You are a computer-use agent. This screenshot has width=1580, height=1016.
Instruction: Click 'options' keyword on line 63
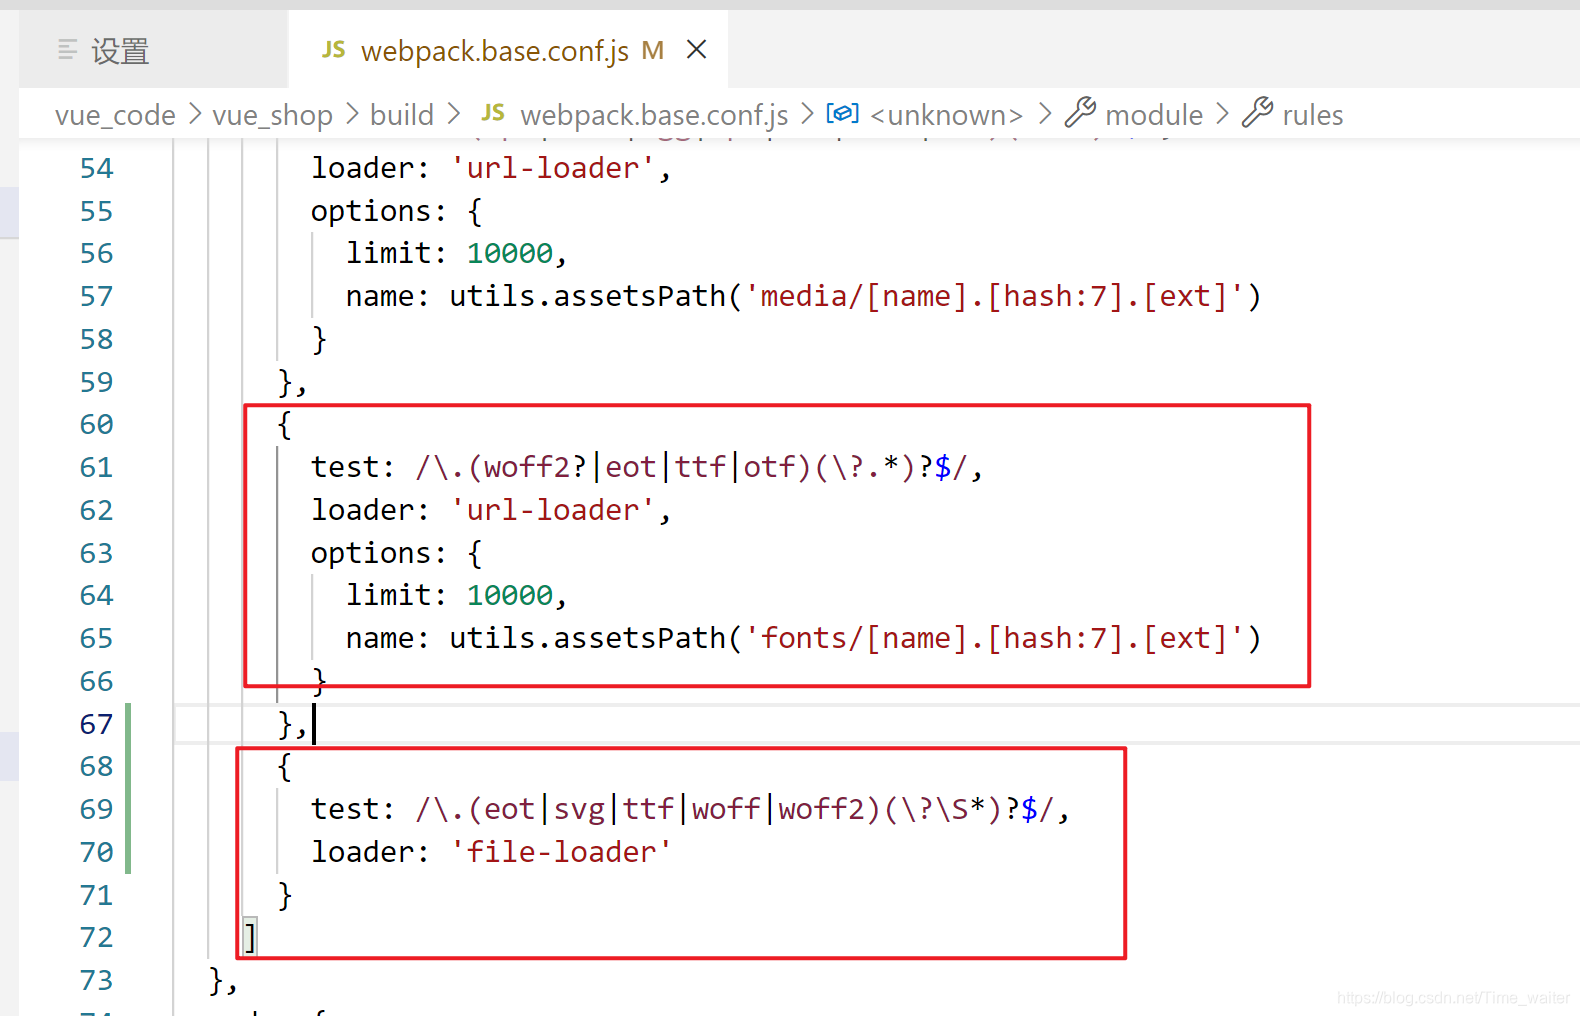(372, 553)
